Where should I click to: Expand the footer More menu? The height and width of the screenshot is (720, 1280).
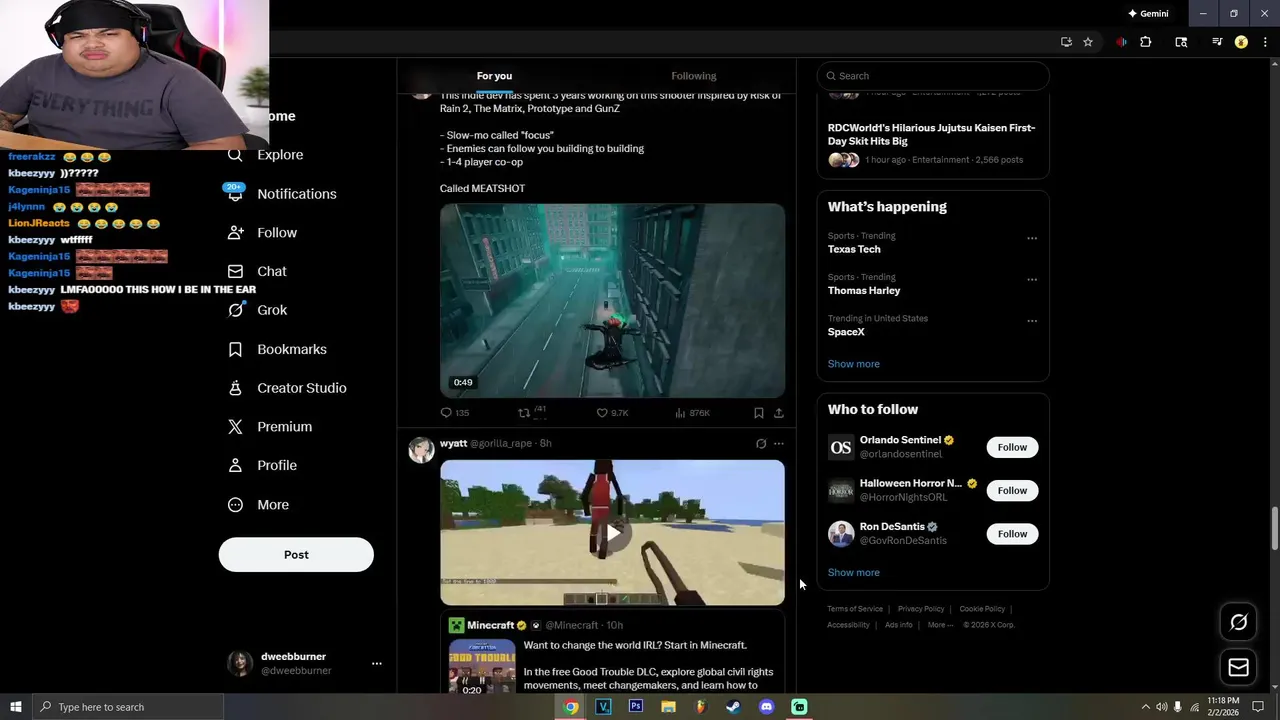[x=940, y=625]
